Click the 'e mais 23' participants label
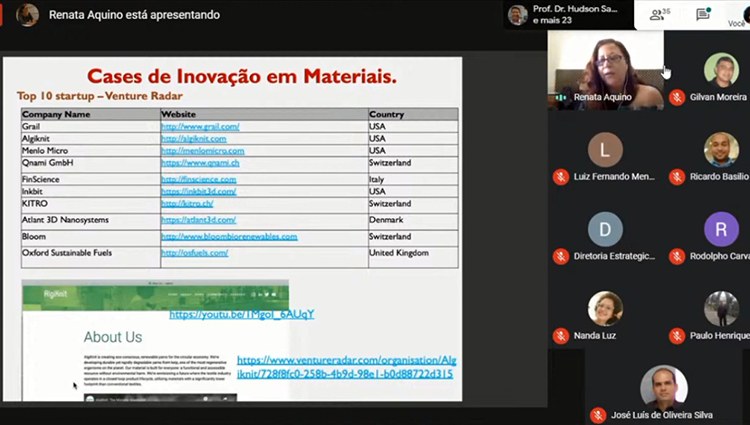This screenshot has height=425, width=750. [552, 21]
